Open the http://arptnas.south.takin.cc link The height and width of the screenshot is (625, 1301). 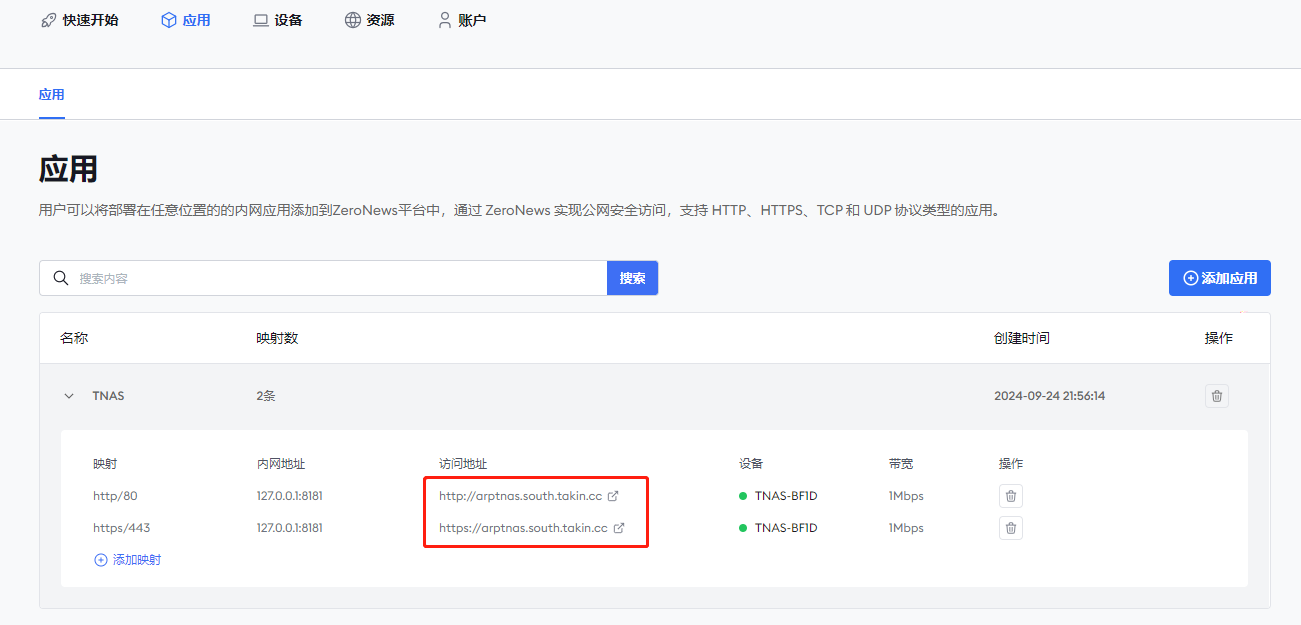click(x=520, y=496)
